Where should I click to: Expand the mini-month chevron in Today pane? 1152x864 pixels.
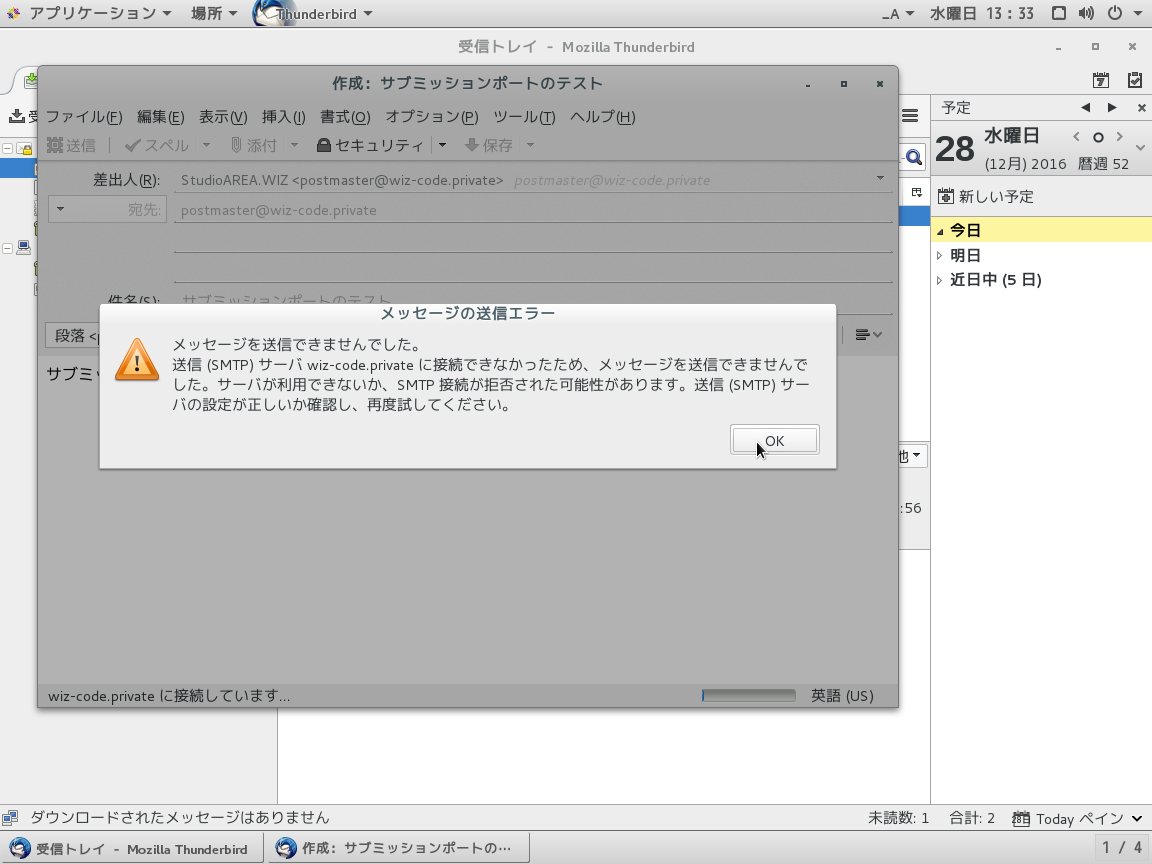(1140, 148)
